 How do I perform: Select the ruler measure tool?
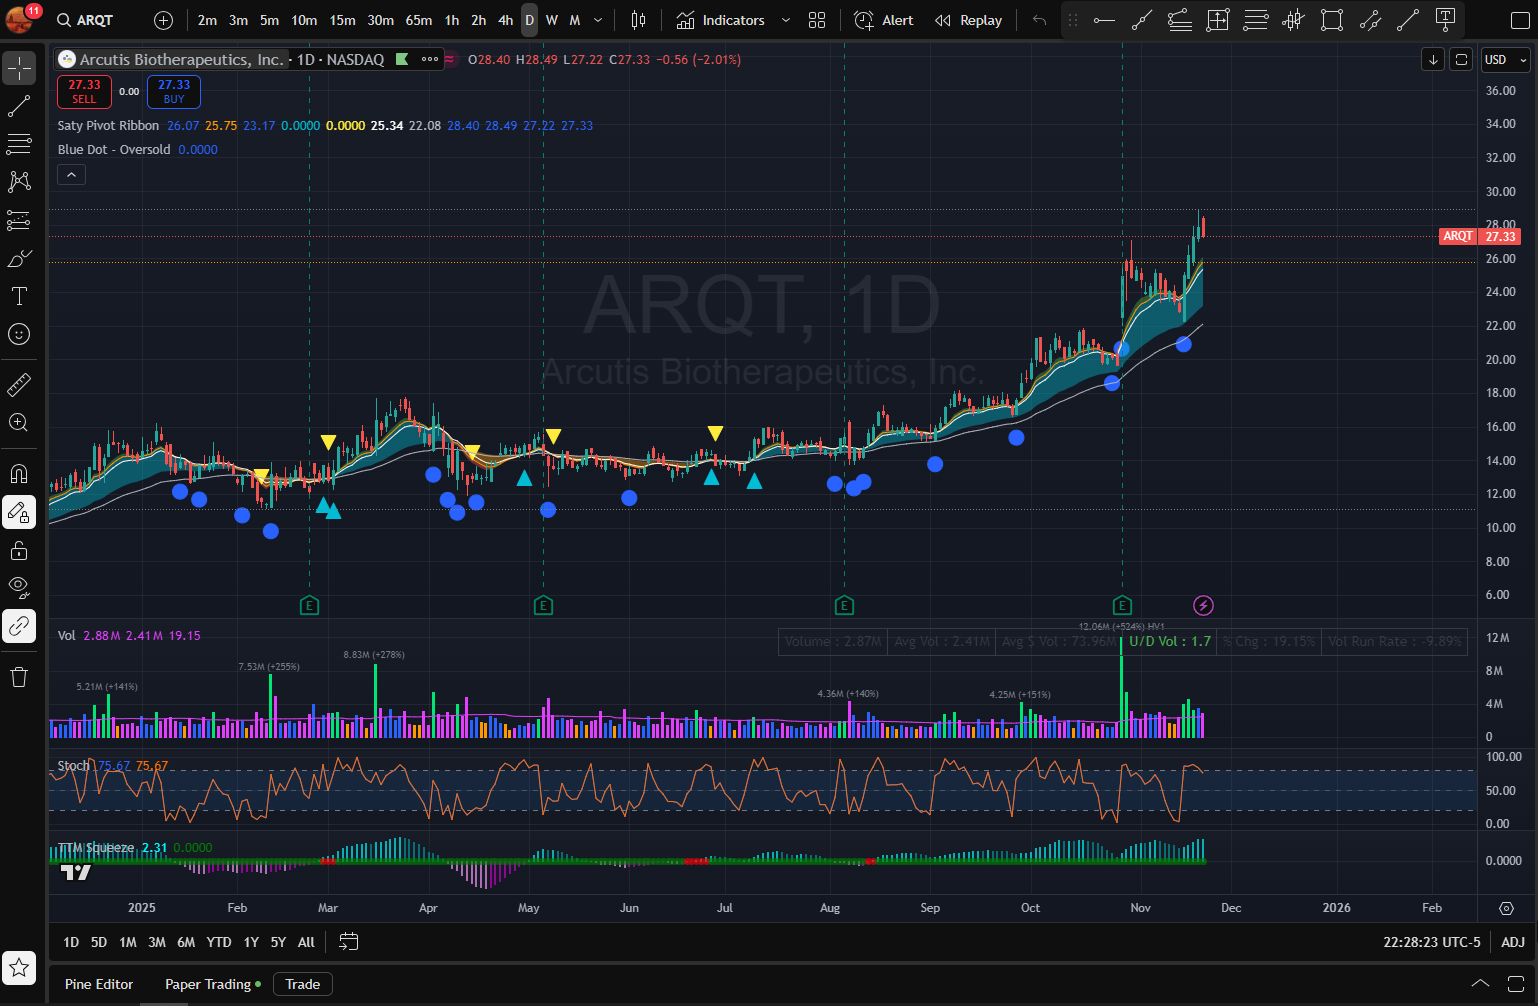[19, 384]
